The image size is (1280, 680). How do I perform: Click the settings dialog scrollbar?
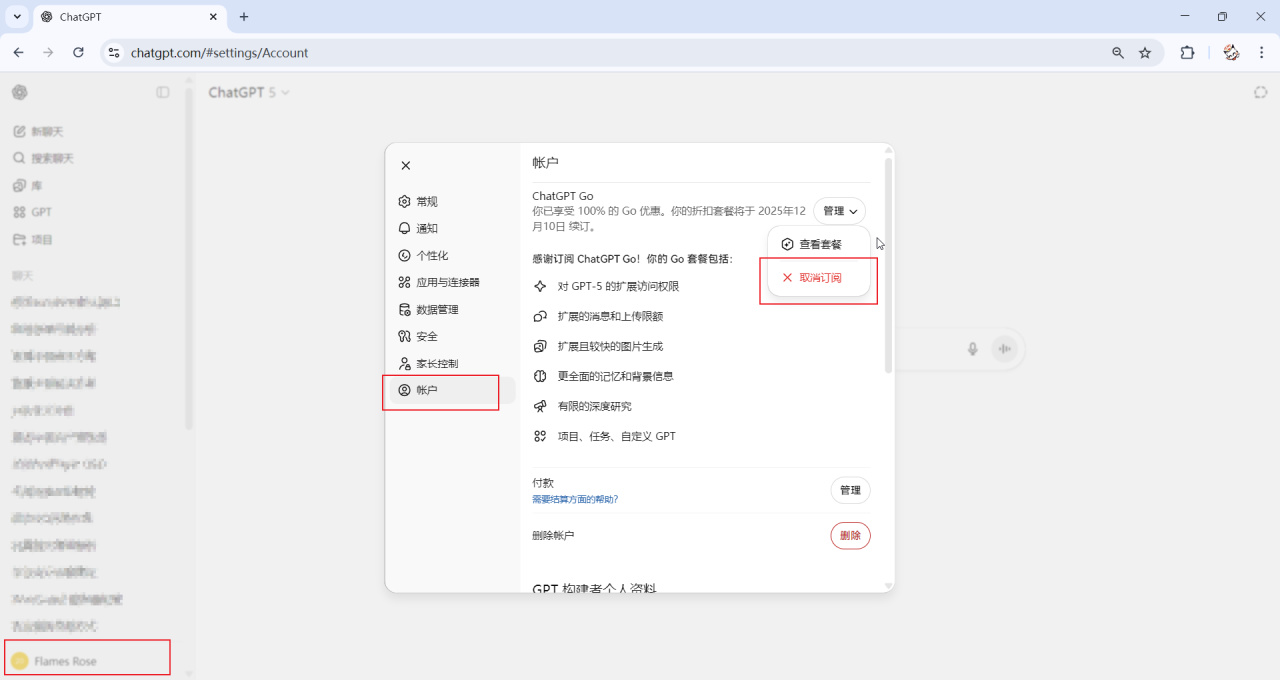tap(888, 264)
